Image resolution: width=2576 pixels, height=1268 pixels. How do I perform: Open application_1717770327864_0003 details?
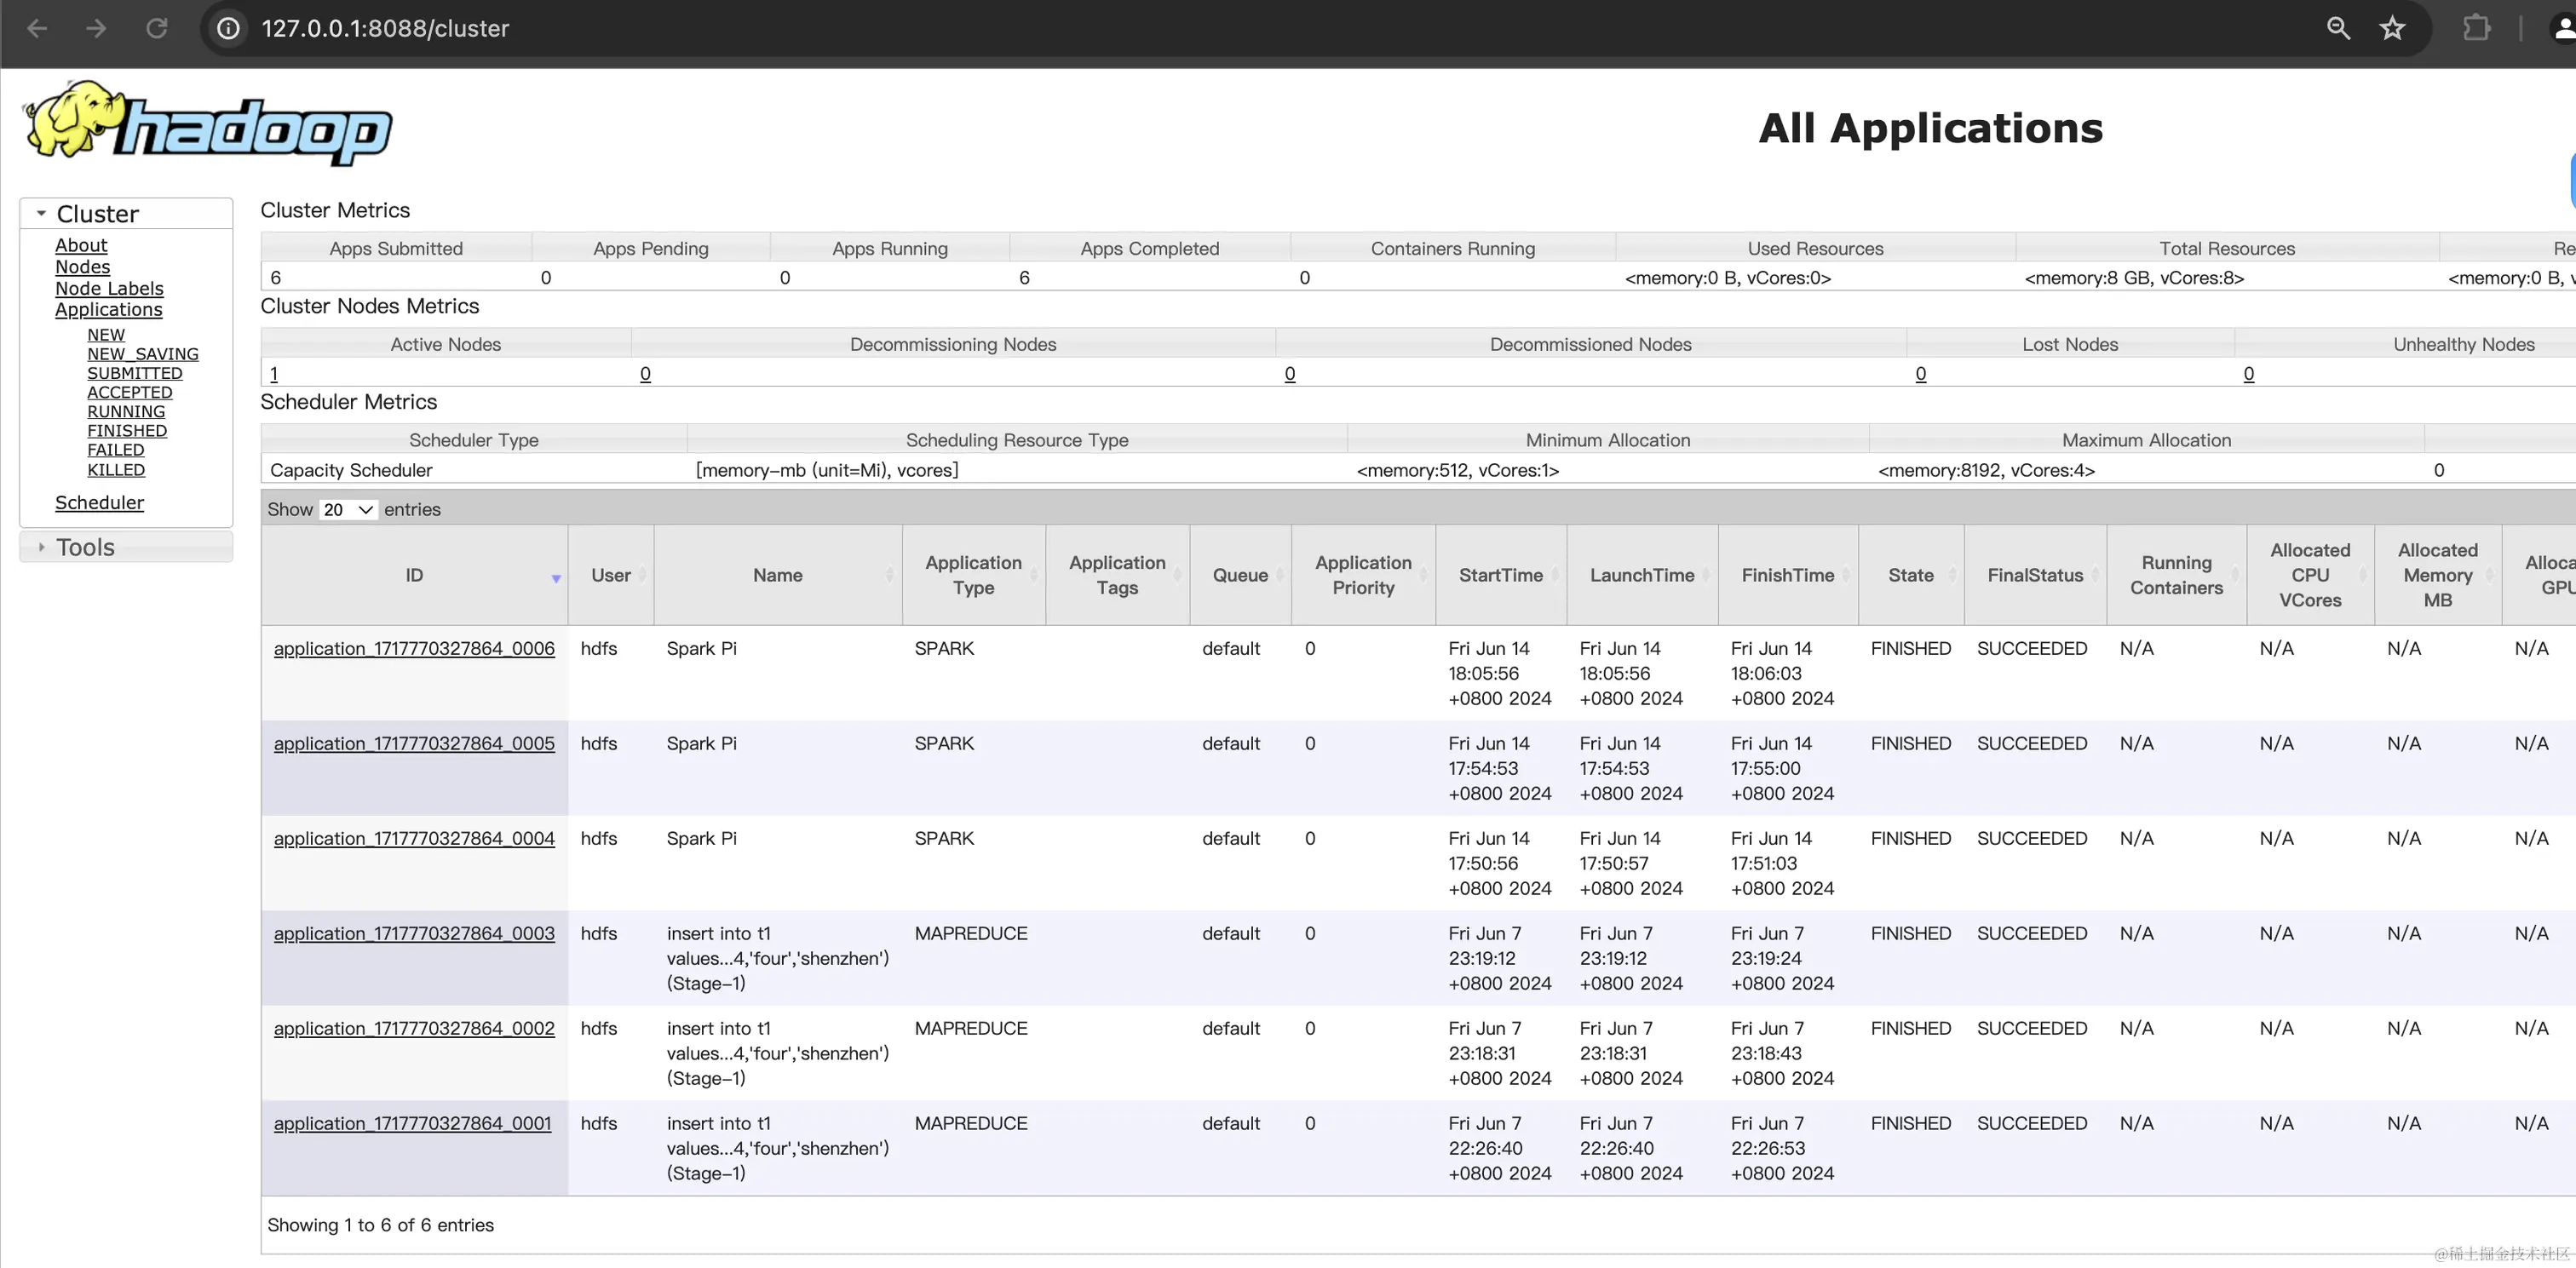(x=414, y=934)
